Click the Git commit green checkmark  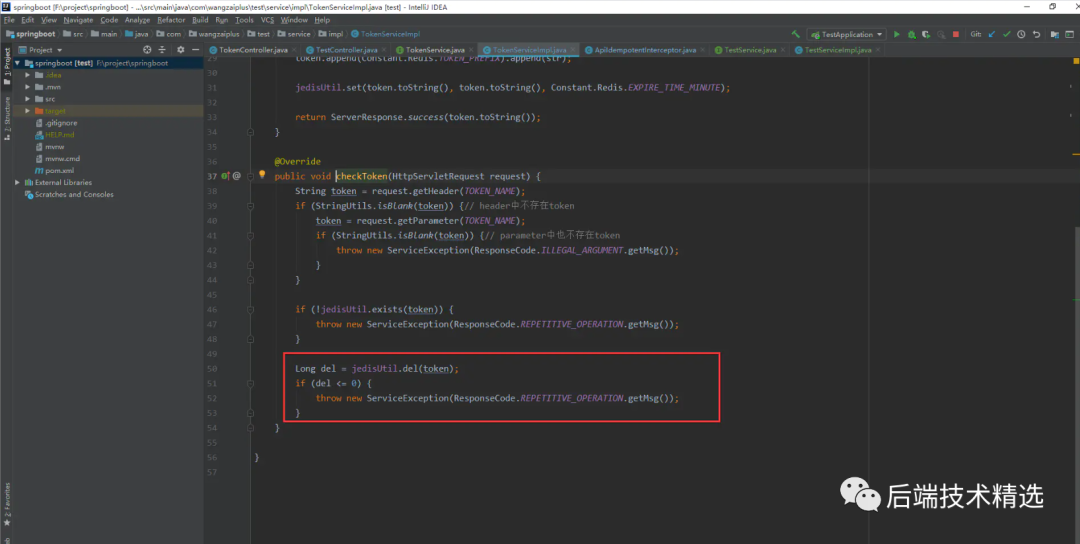[x=1006, y=34]
